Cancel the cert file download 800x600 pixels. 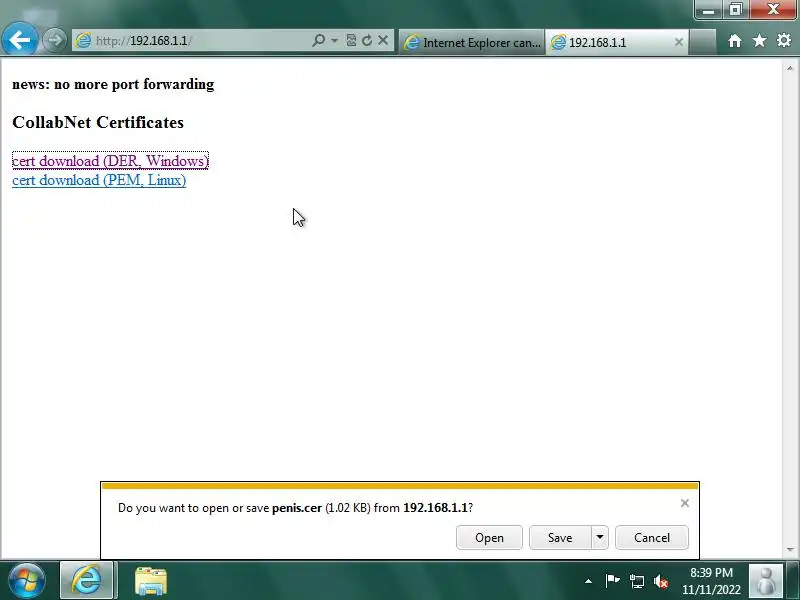(652, 538)
